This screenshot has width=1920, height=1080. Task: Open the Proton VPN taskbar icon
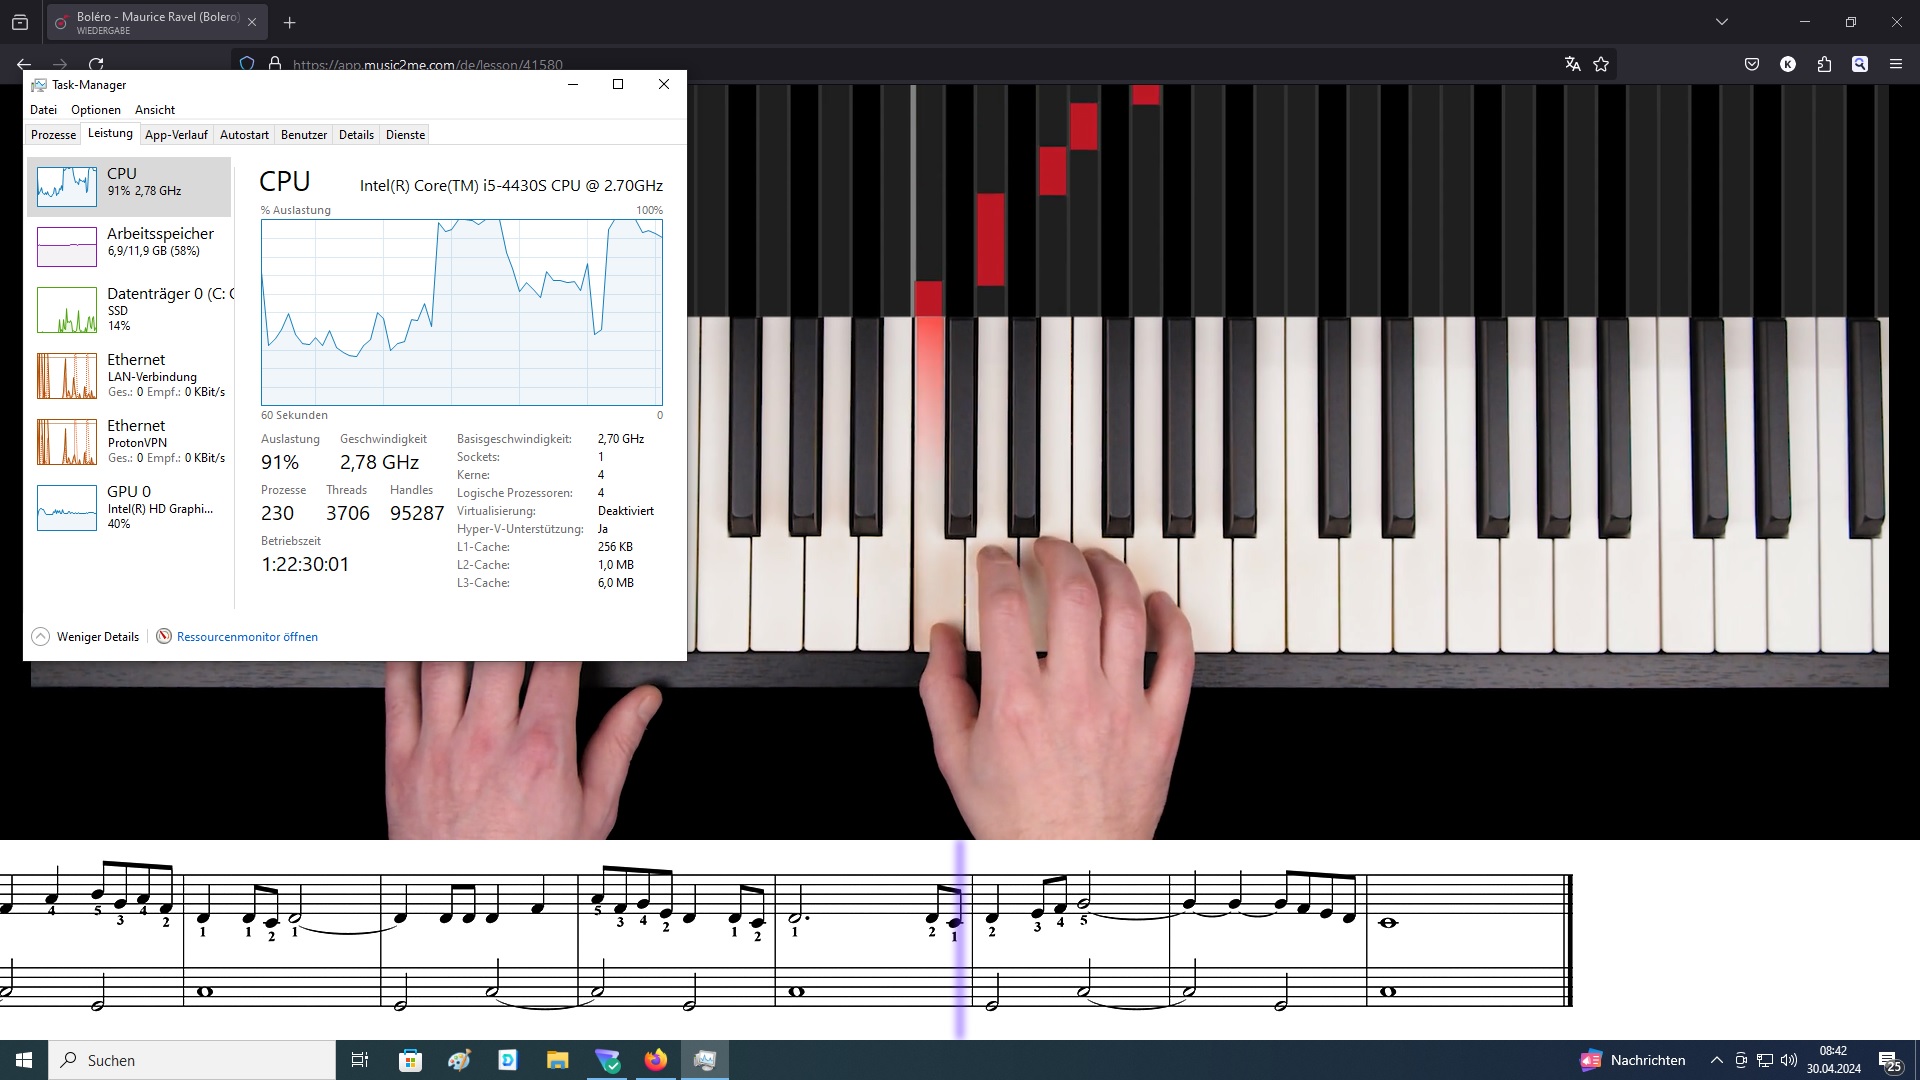(607, 1060)
